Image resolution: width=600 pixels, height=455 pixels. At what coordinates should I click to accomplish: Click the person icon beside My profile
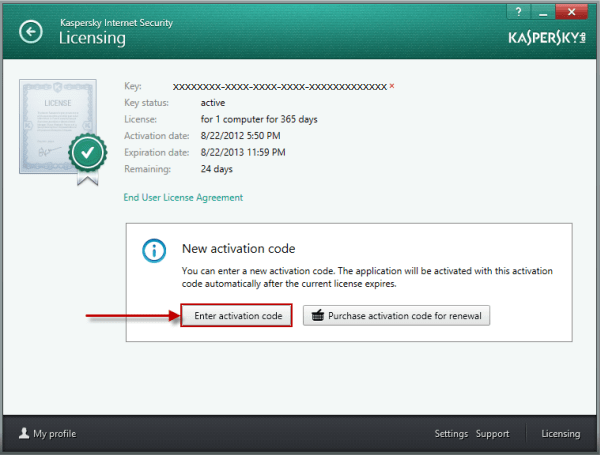pos(24,433)
